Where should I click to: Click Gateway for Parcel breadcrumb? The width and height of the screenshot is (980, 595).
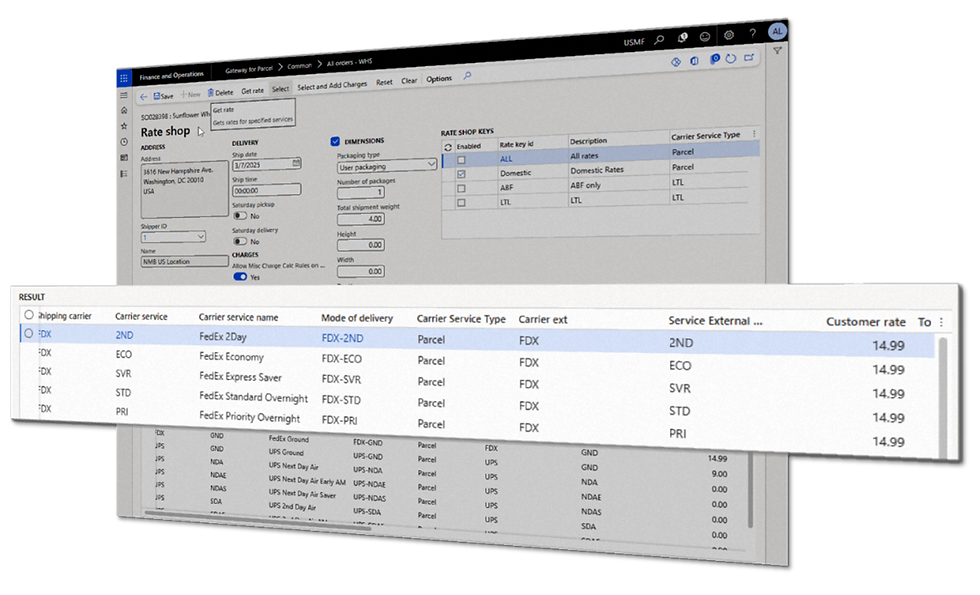[249, 69]
